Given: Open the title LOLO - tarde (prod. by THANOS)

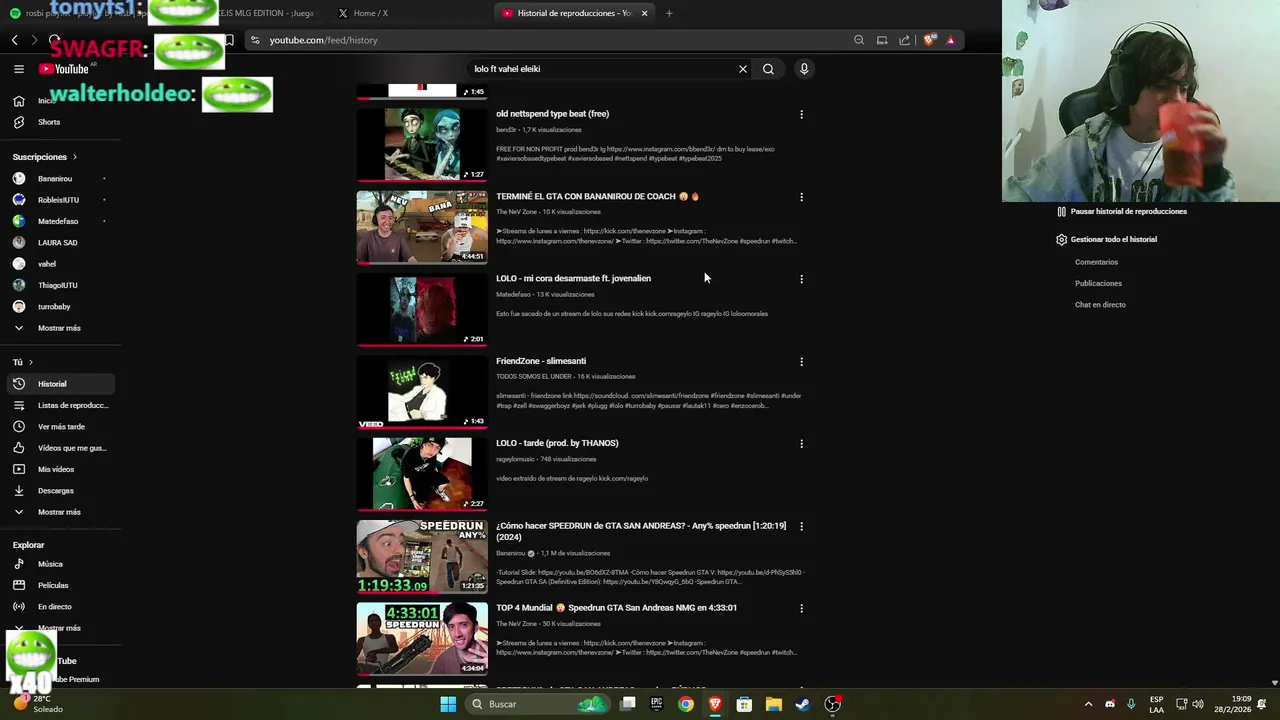Looking at the screenshot, I should coord(557,443).
